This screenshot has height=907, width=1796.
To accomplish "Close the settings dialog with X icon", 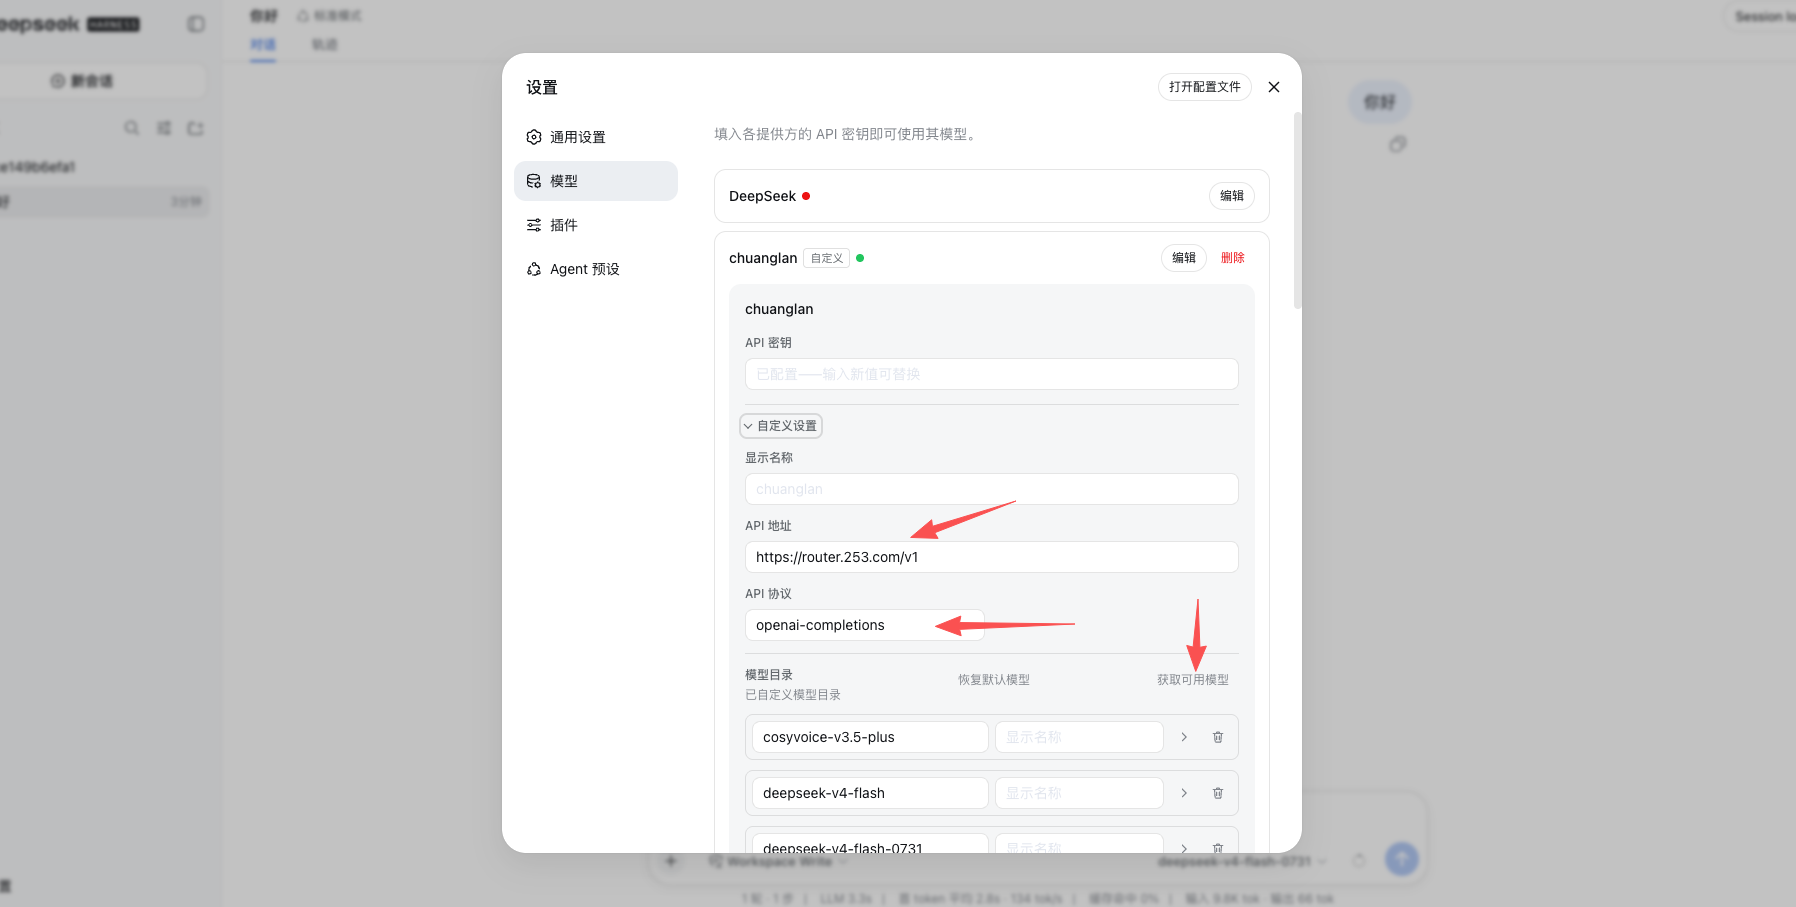I will coord(1274,87).
